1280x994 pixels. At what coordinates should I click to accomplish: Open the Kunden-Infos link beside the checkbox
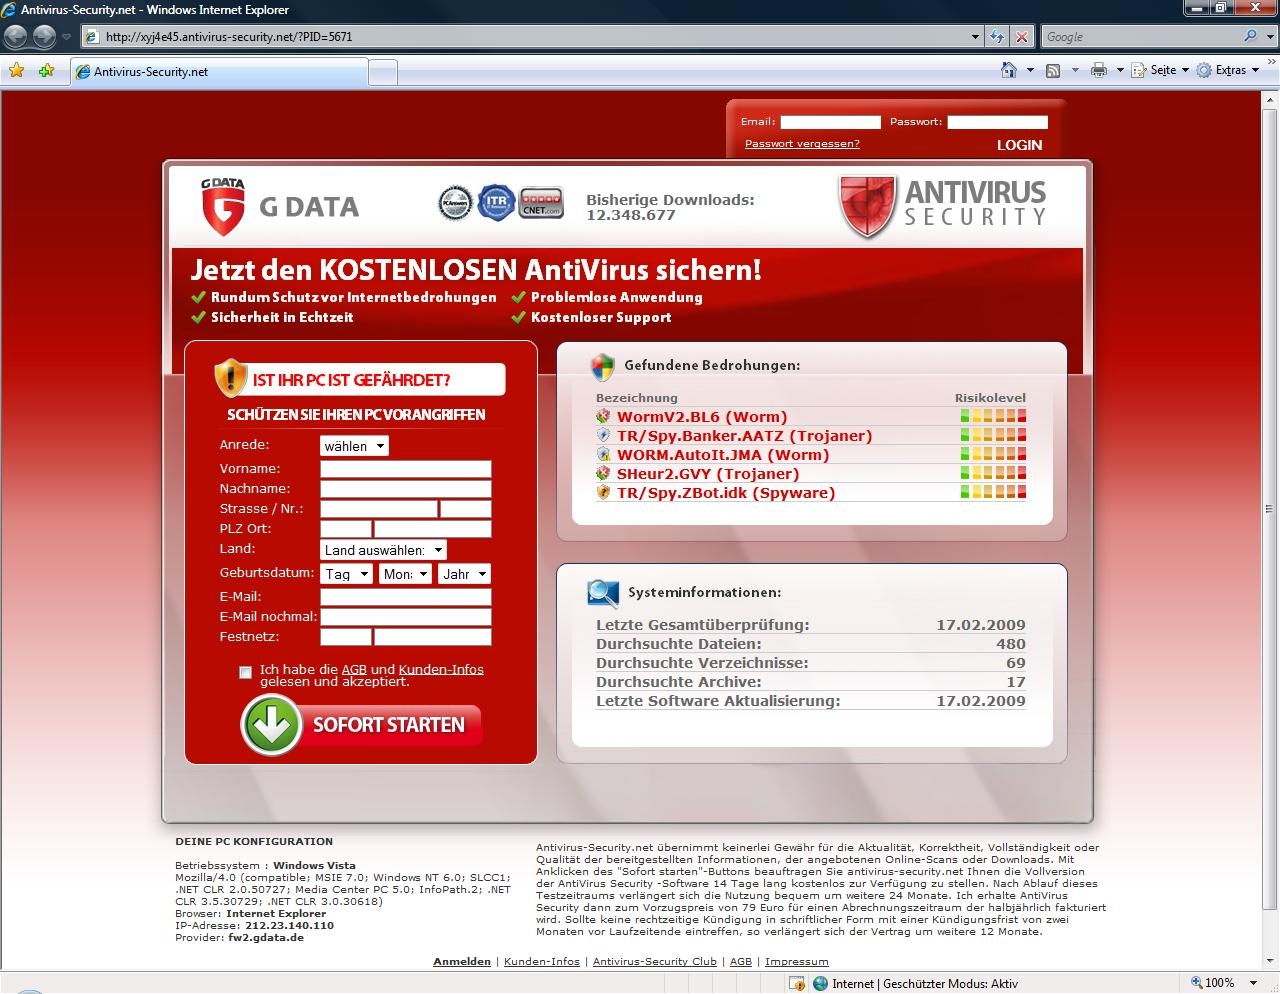click(x=440, y=669)
